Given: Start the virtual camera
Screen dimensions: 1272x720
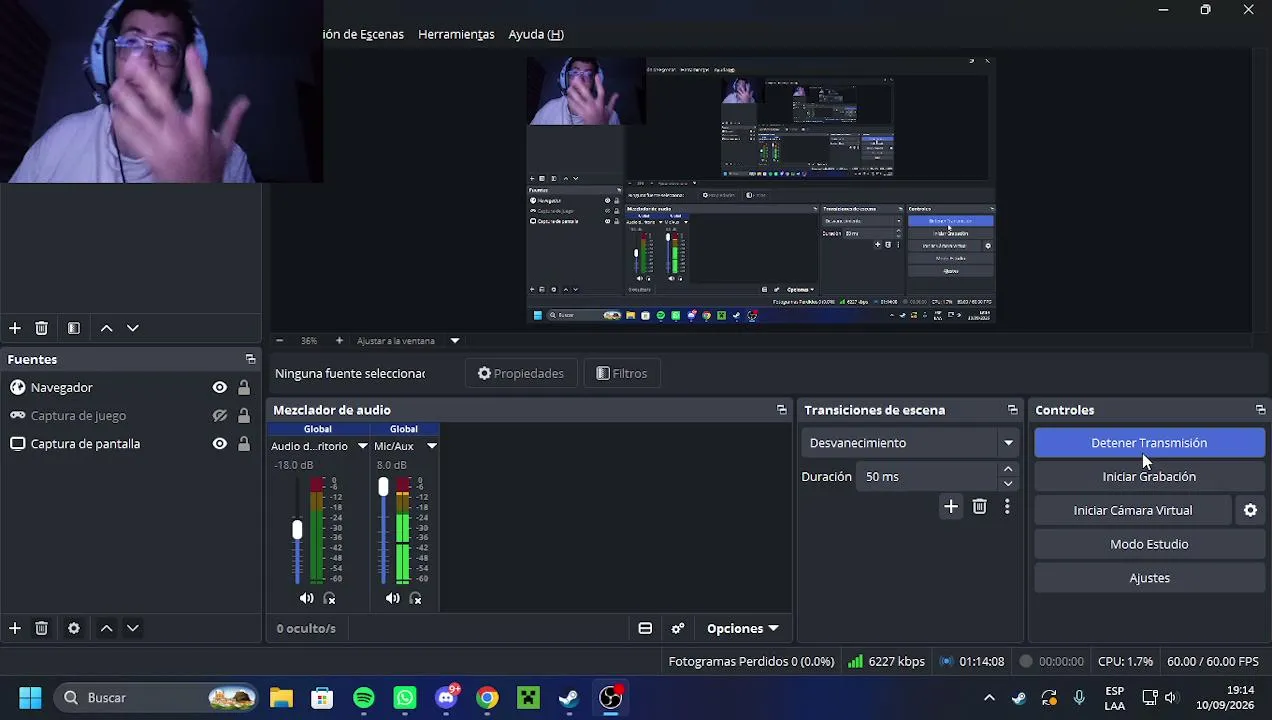Looking at the screenshot, I should click(x=1133, y=510).
